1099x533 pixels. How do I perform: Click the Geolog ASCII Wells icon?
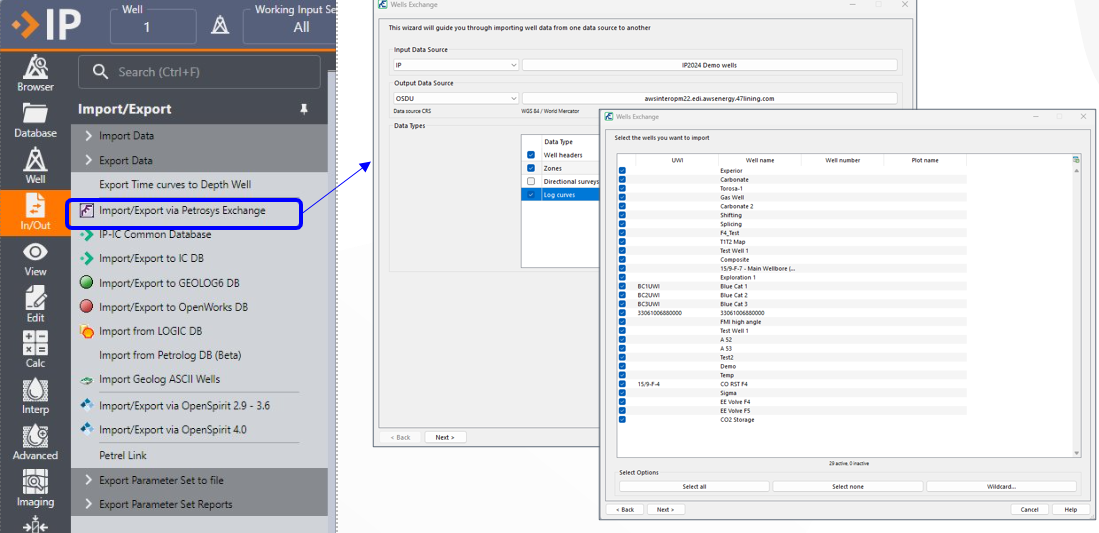click(x=87, y=379)
